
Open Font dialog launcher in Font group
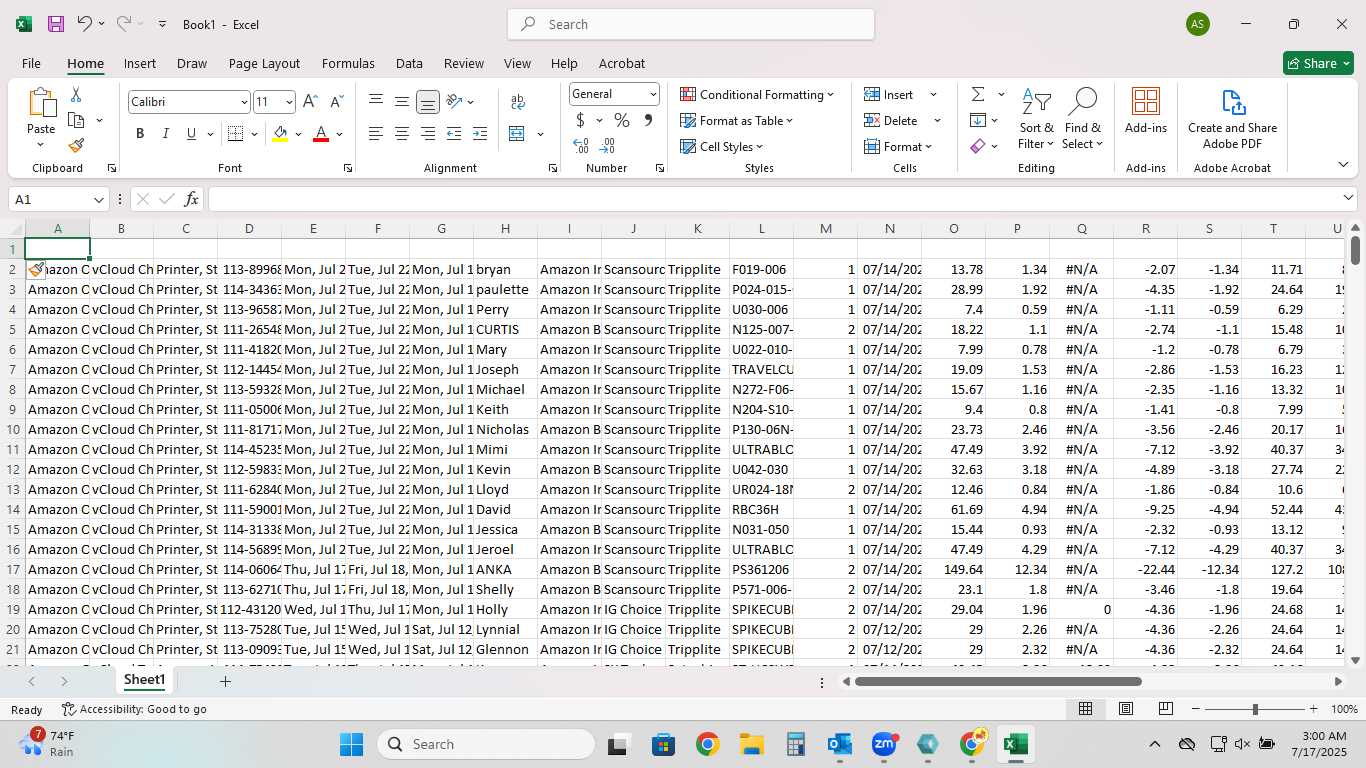[347, 168]
